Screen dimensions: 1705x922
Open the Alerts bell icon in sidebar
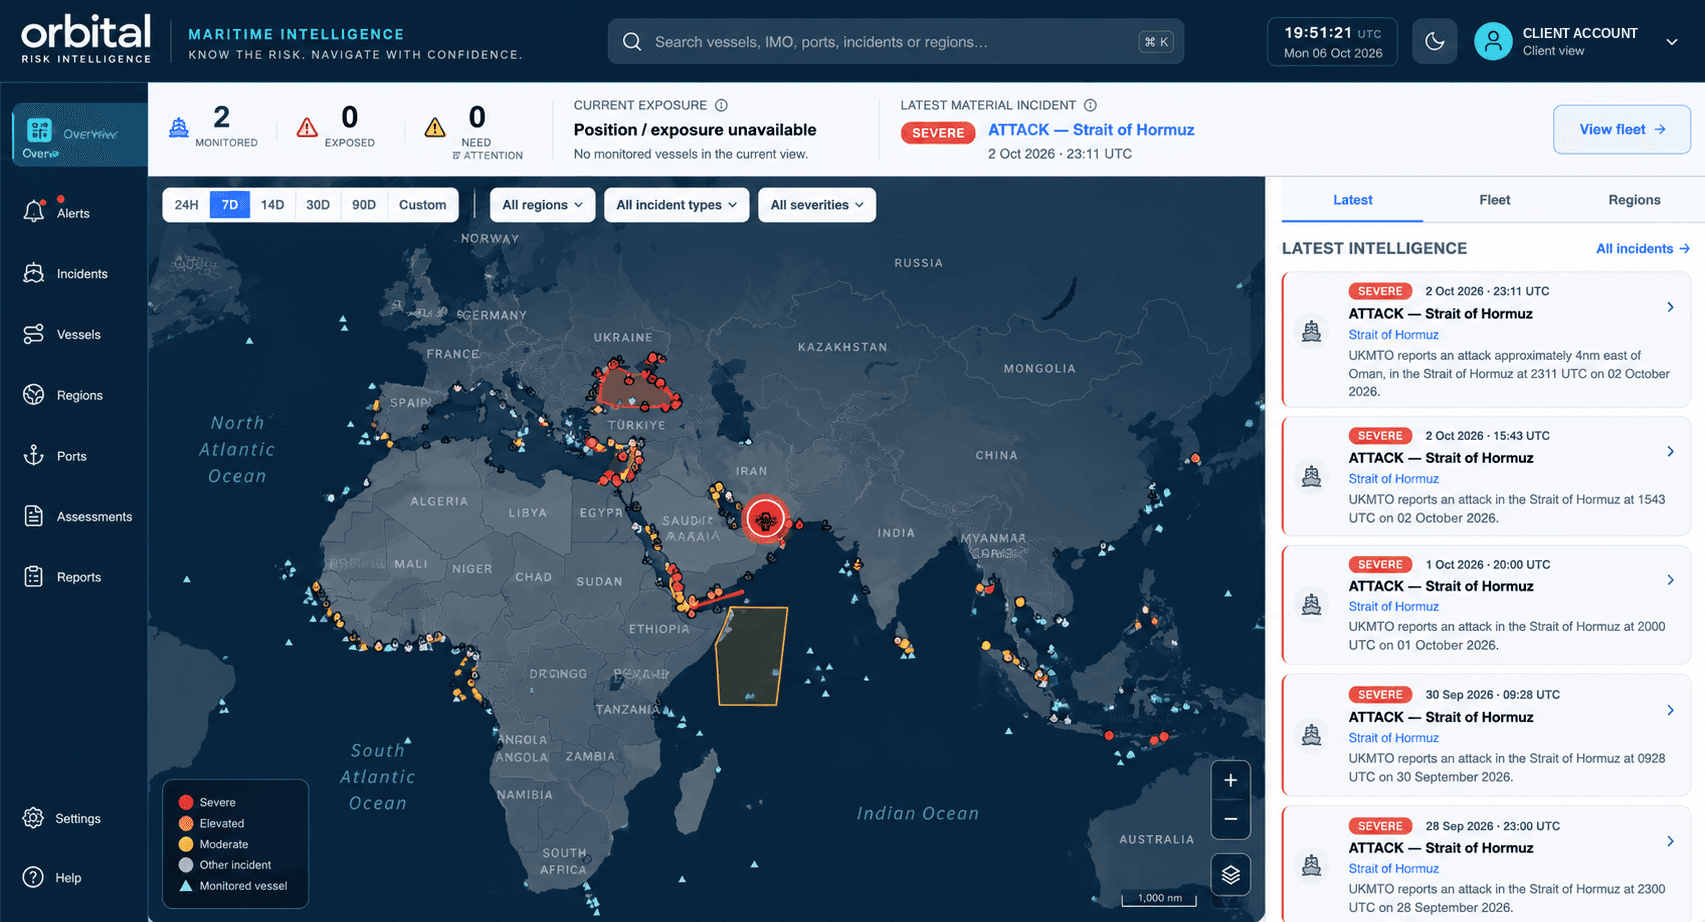click(34, 211)
